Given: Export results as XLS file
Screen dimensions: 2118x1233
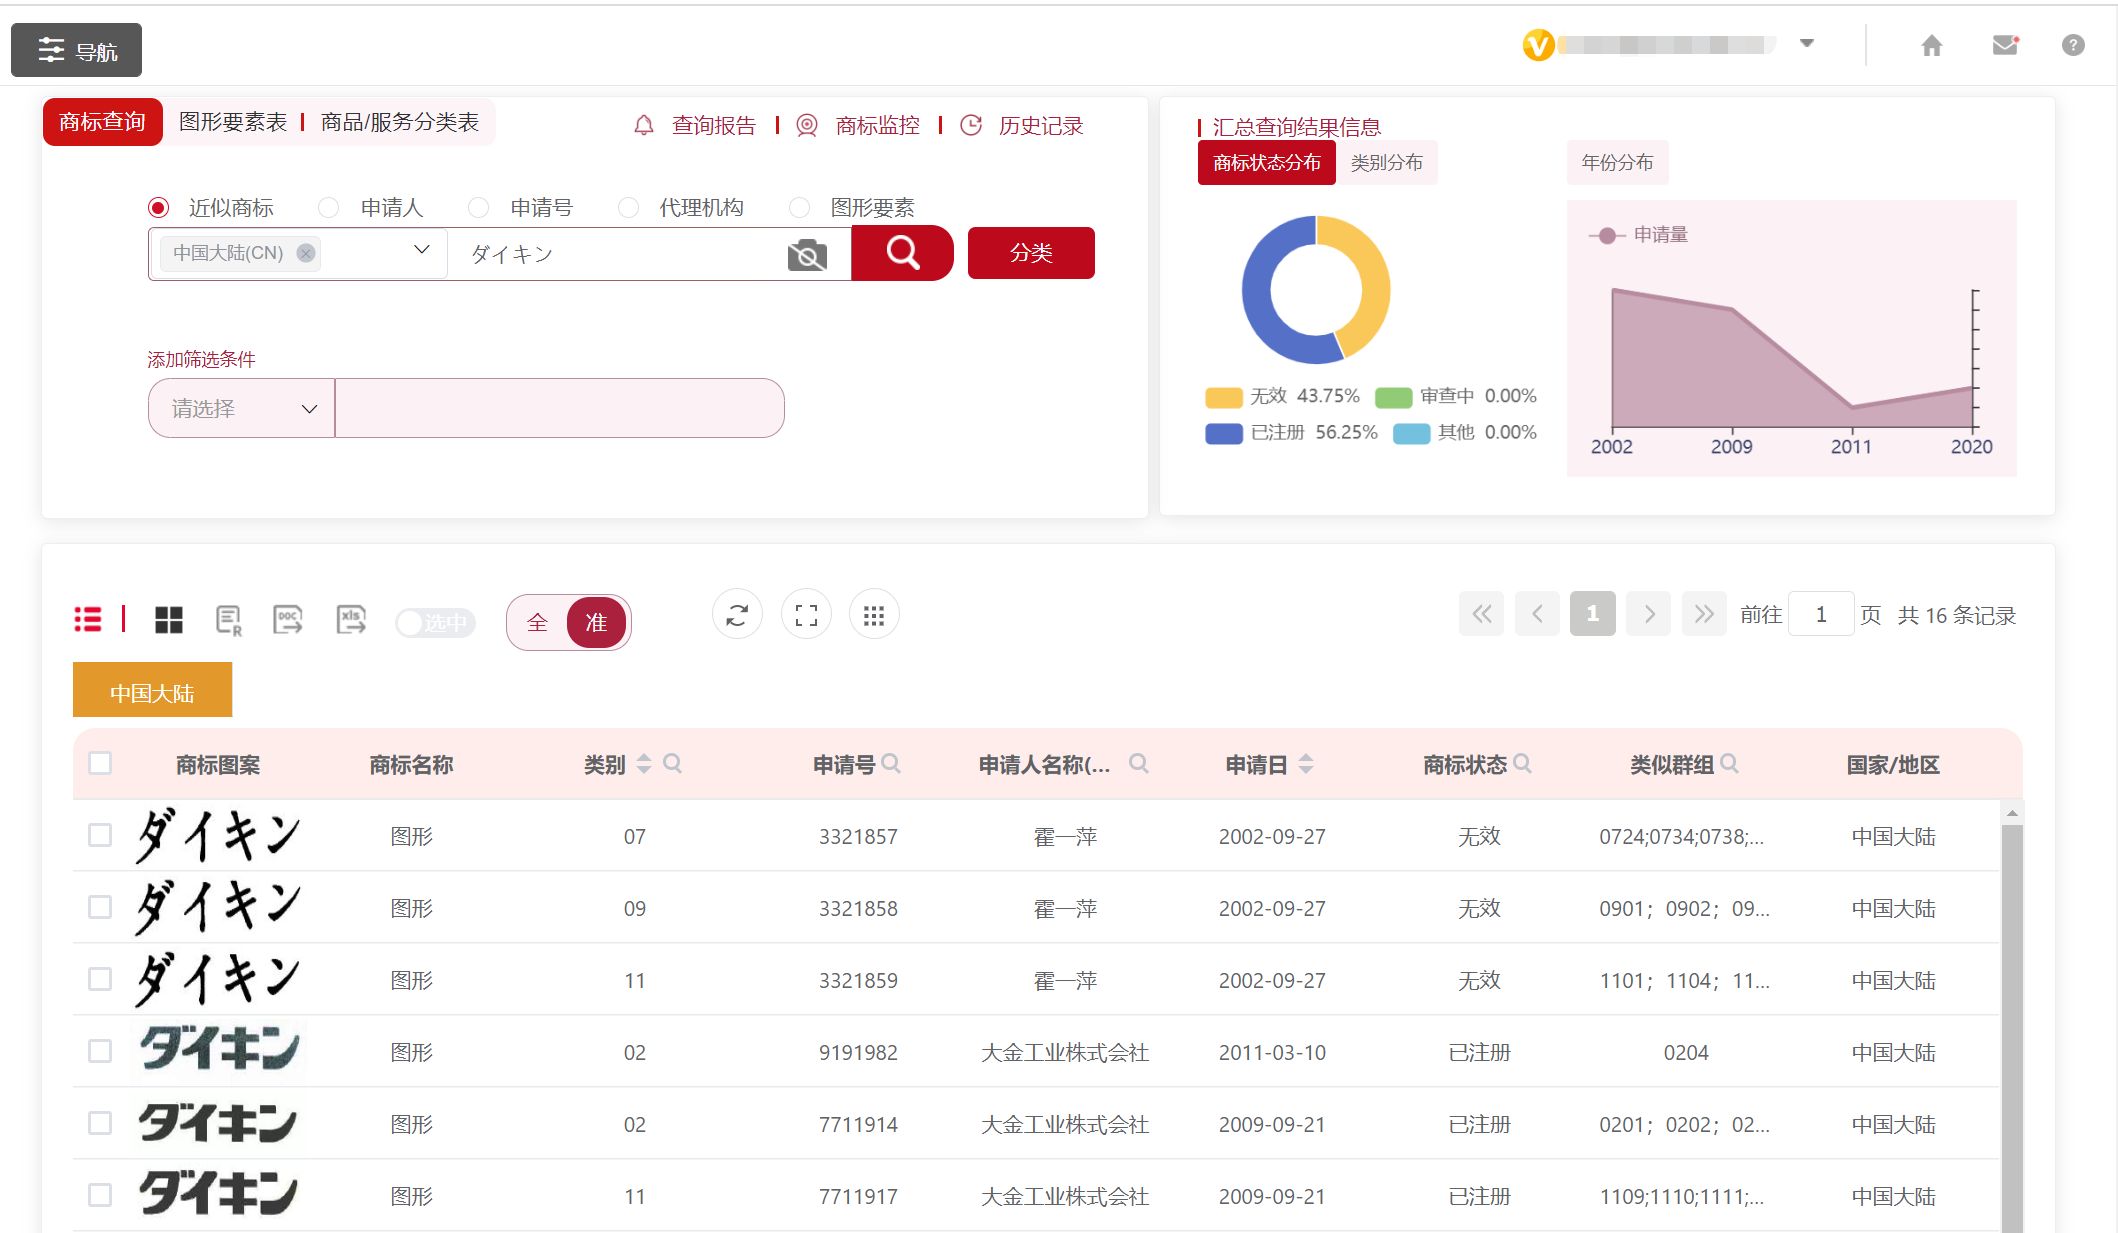Looking at the screenshot, I should [351, 619].
